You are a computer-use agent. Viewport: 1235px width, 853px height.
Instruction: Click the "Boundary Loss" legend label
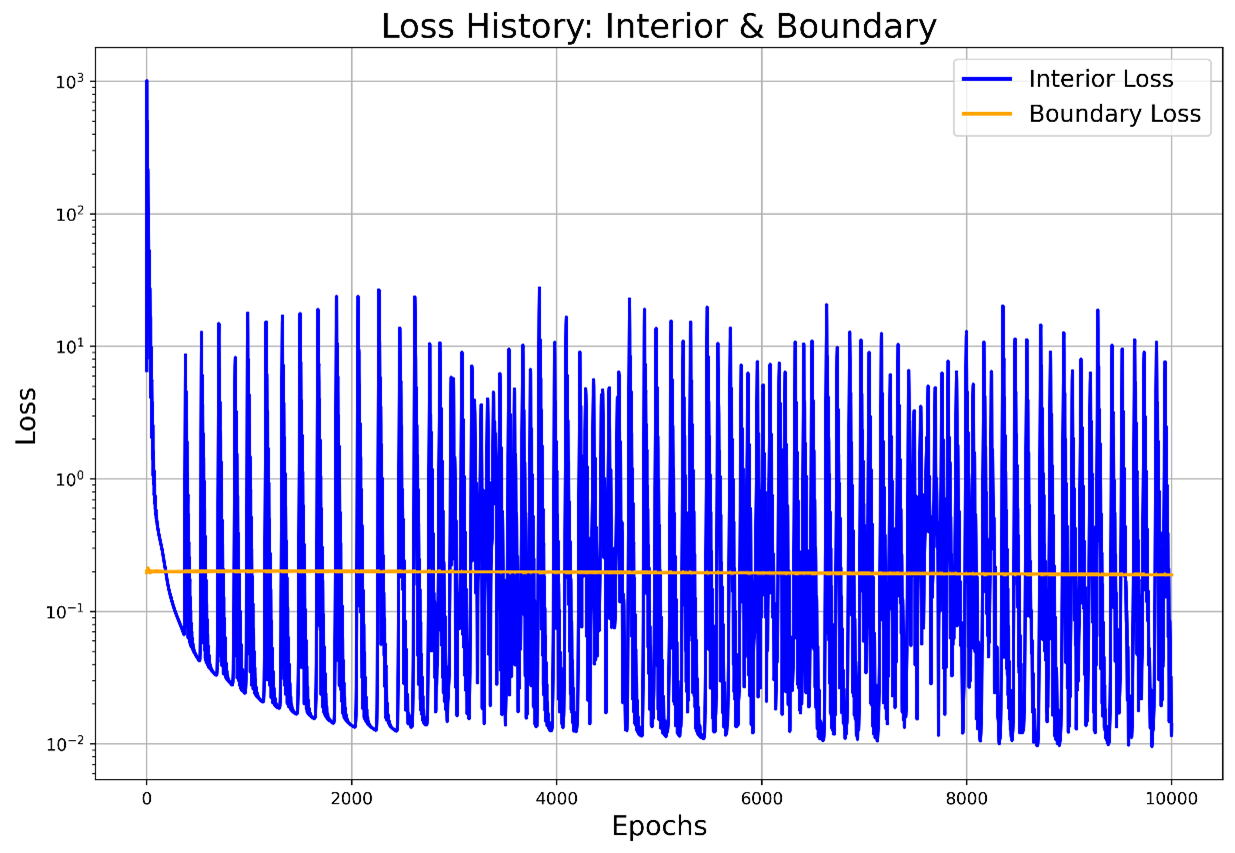click(1114, 114)
